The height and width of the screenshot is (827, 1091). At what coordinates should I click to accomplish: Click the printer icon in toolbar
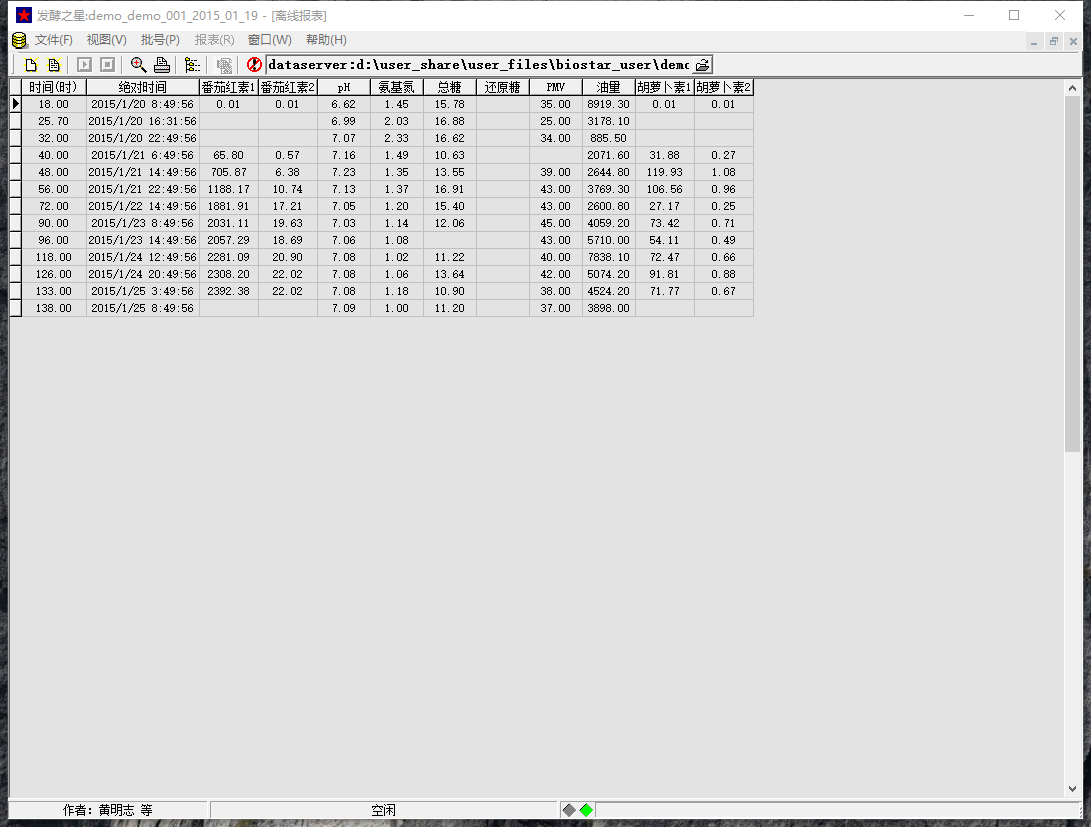[x=161, y=65]
